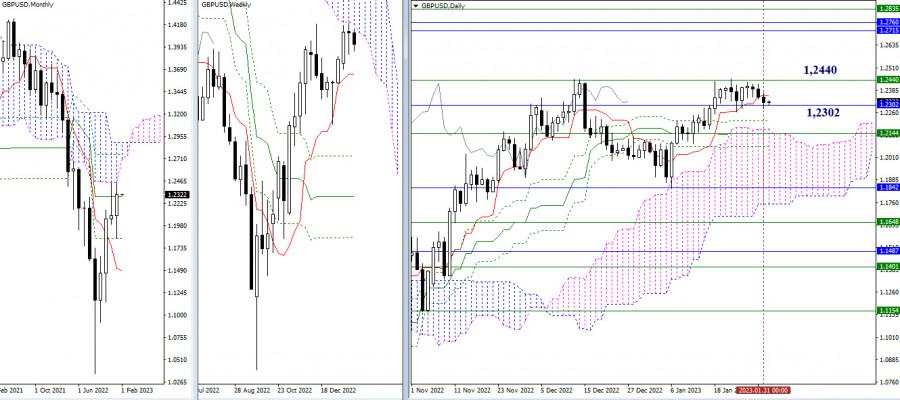Screen dimensions: 900x400
Task: Select the current price label 1.2302
Action: coord(888,104)
